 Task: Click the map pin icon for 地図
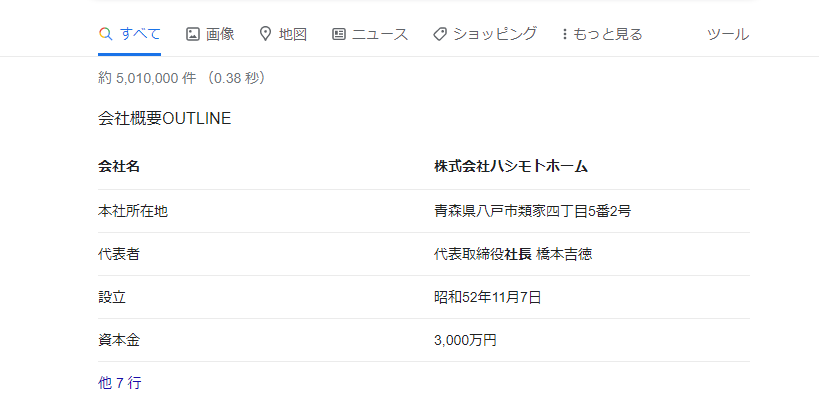click(x=265, y=34)
